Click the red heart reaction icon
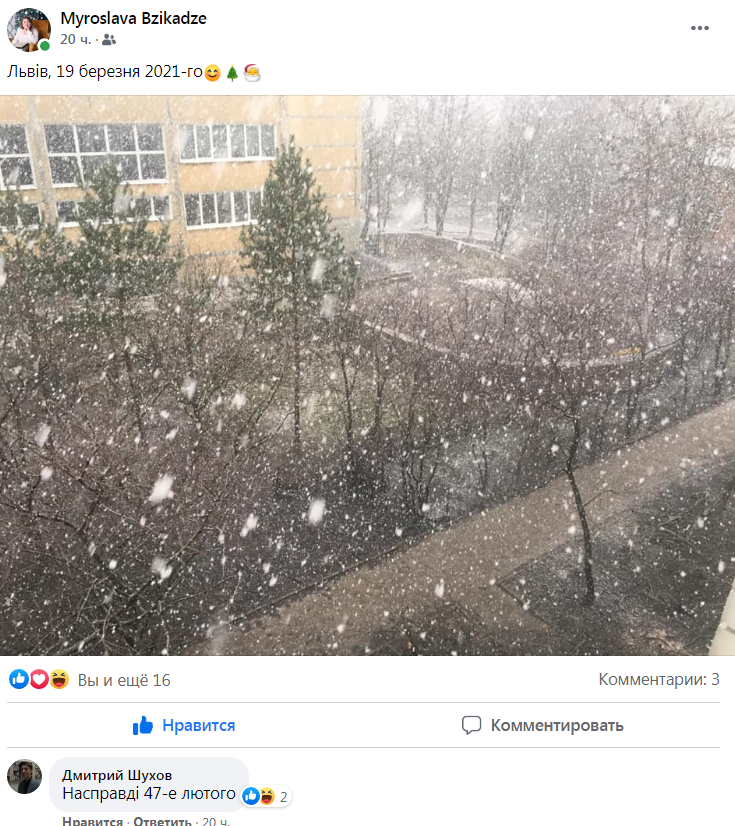Viewport: 735px width, 826px height. click(39, 679)
